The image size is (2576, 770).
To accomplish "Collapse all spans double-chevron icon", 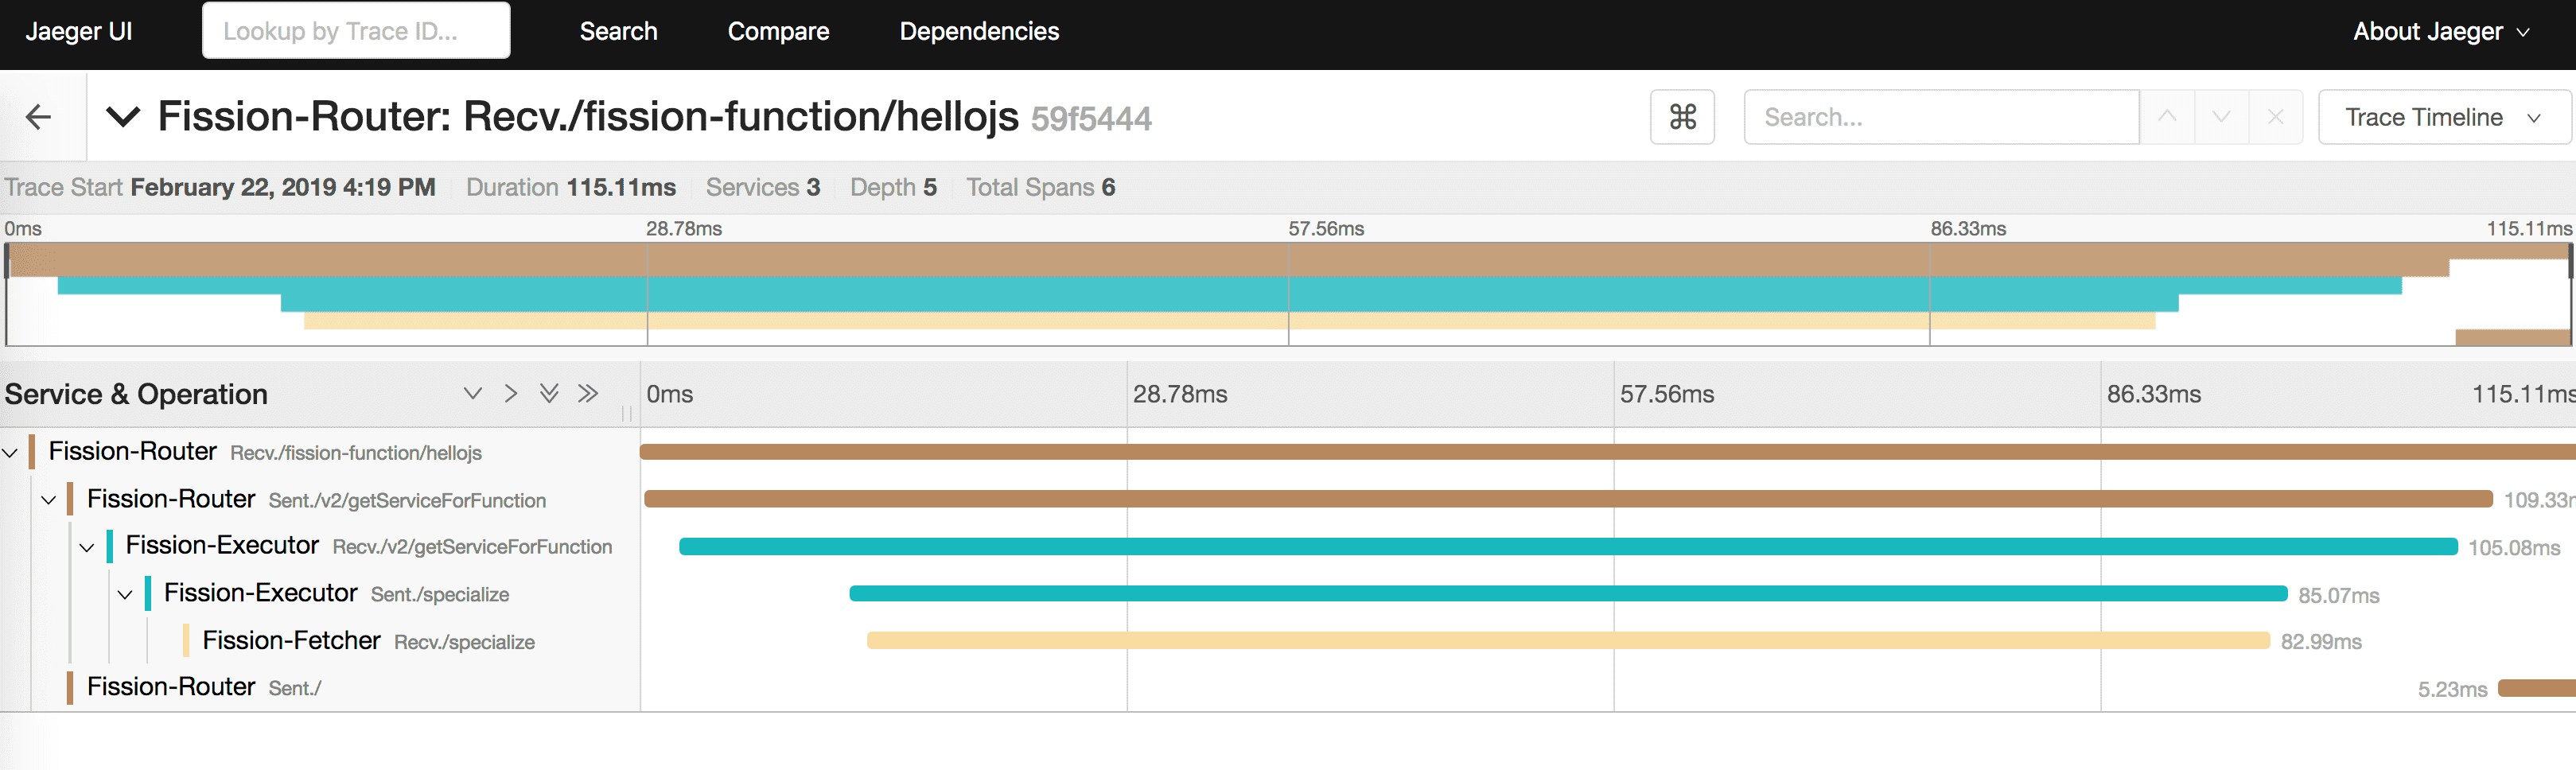I will 588,393.
